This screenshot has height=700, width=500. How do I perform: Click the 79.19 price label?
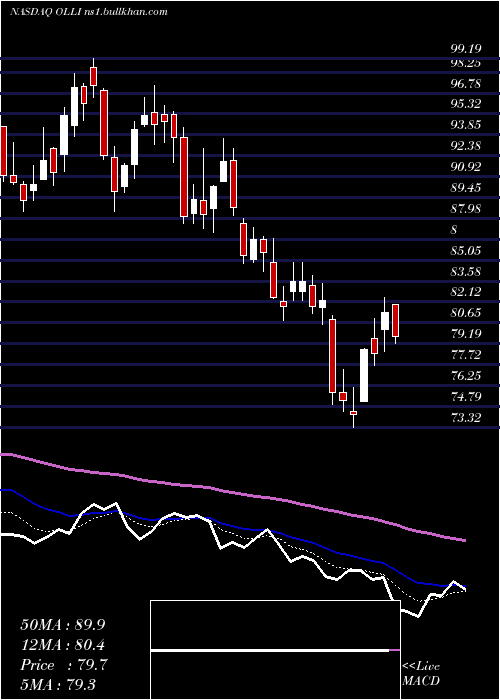pos(466,333)
